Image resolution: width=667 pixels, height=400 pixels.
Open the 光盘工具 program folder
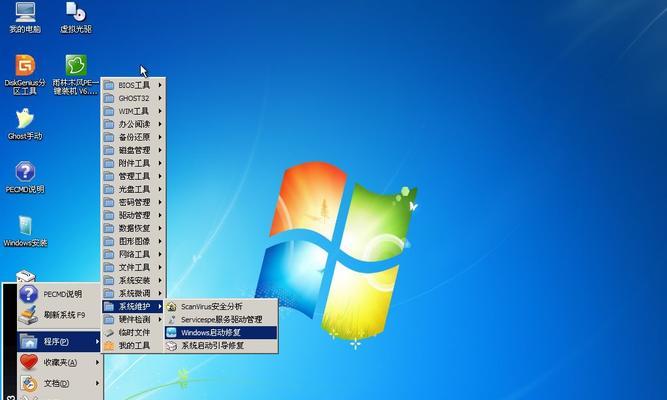(133, 189)
